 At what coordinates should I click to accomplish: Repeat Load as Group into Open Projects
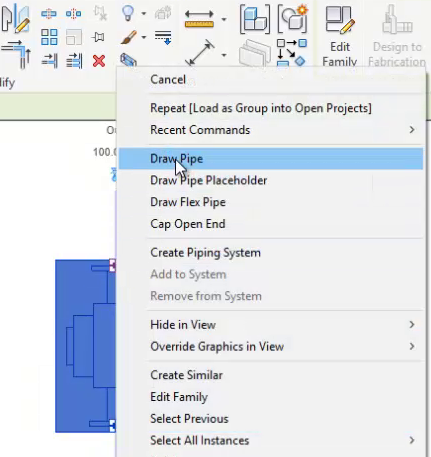tap(271, 108)
